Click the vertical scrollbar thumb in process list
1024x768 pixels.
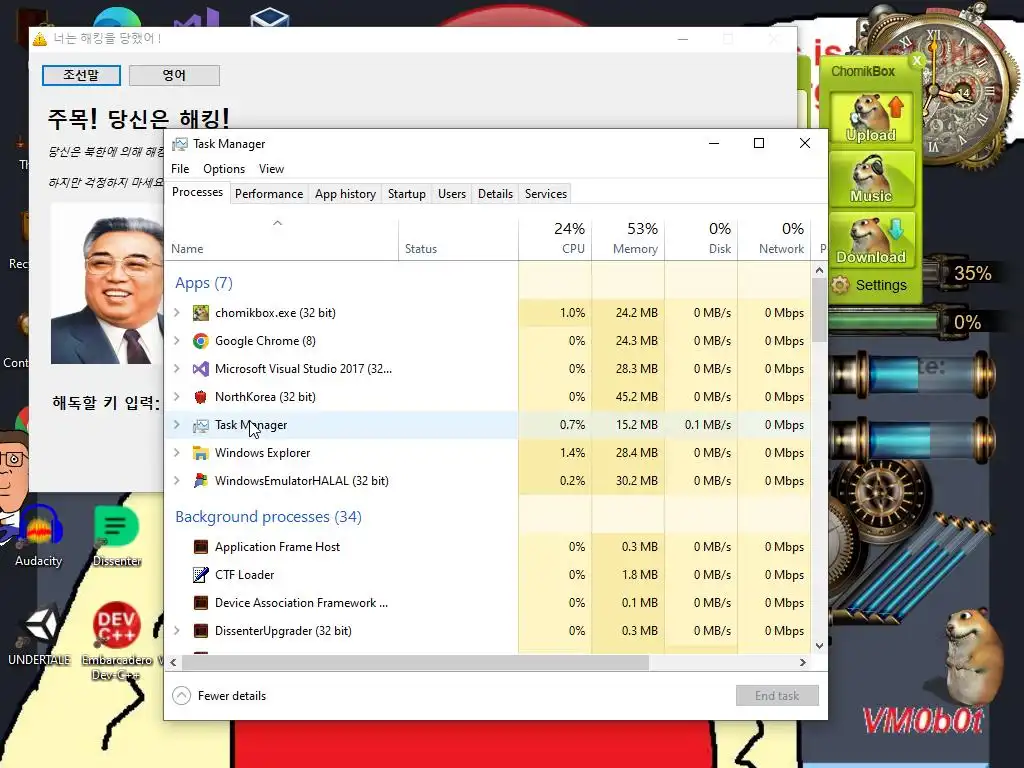pos(820,310)
